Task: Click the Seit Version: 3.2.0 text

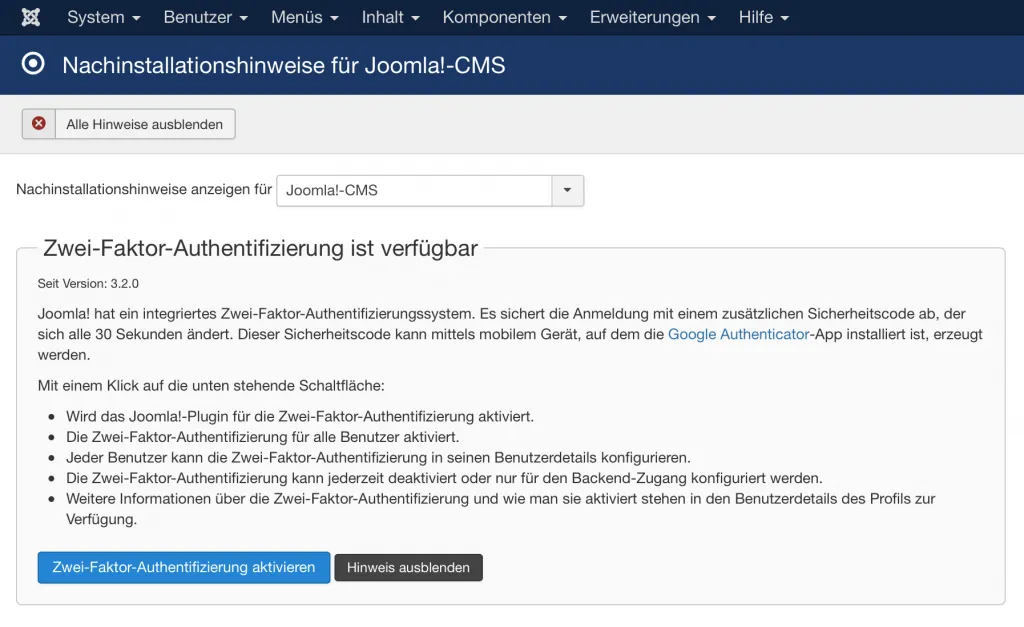Action: click(x=88, y=283)
